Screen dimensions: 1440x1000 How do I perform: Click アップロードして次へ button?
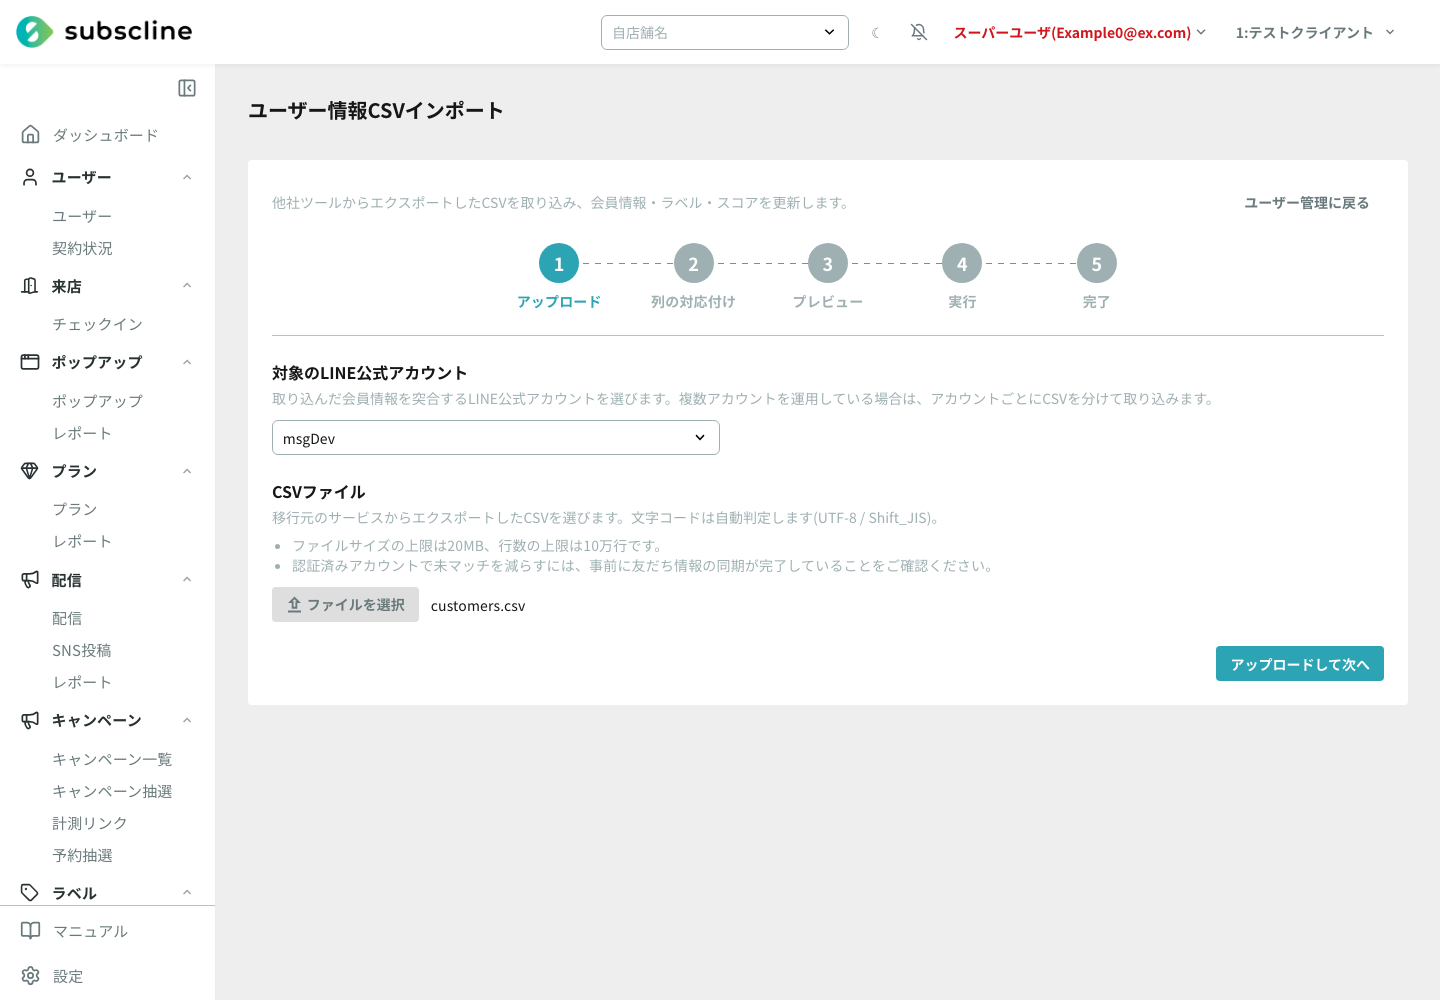[1300, 664]
